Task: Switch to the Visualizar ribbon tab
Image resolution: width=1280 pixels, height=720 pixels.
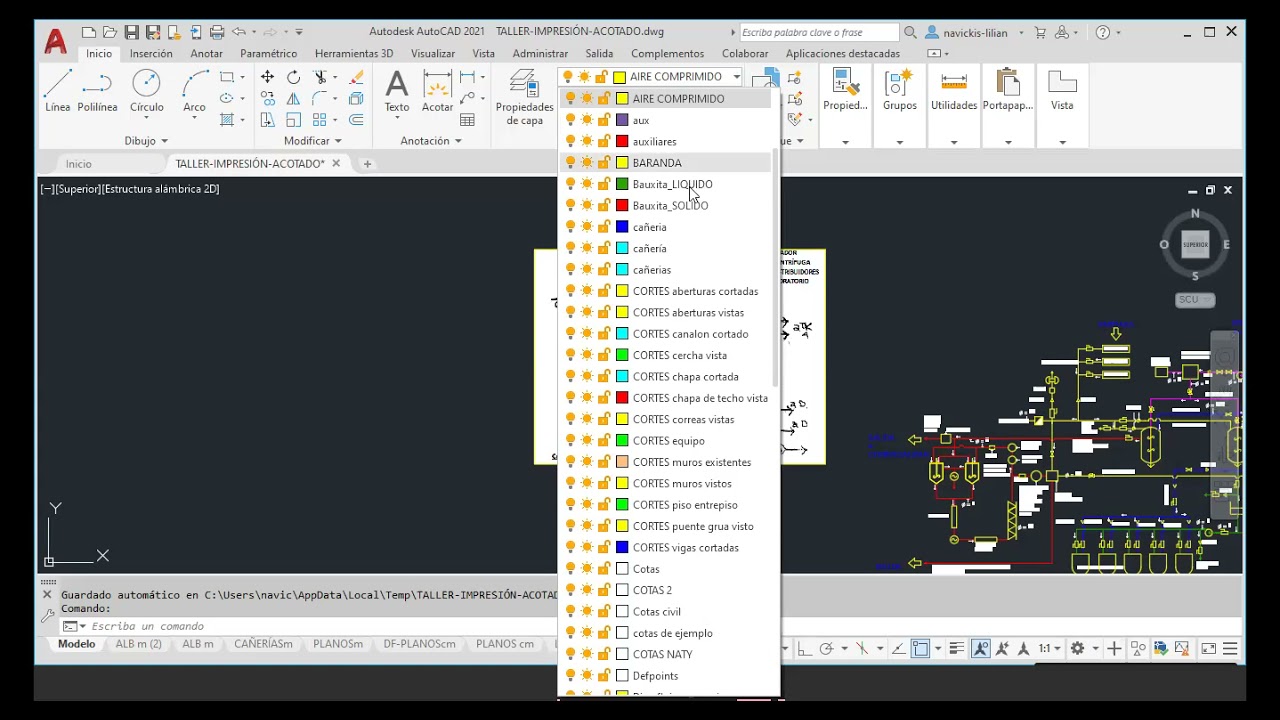Action: coord(433,54)
